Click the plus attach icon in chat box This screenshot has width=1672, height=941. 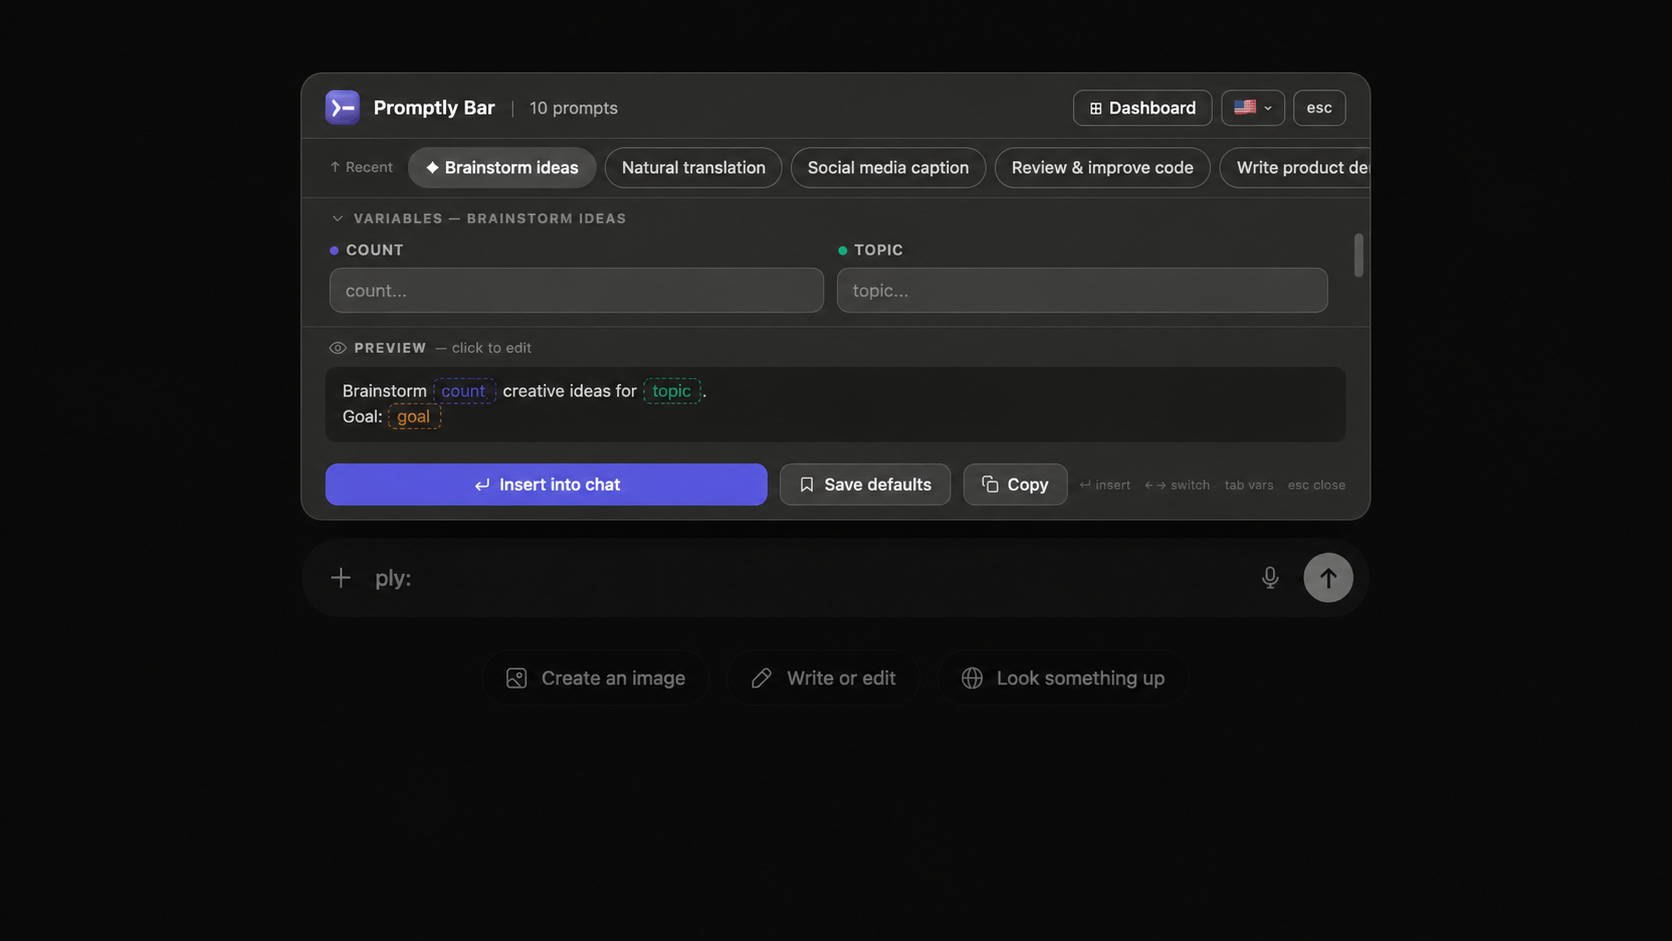click(x=341, y=578)
